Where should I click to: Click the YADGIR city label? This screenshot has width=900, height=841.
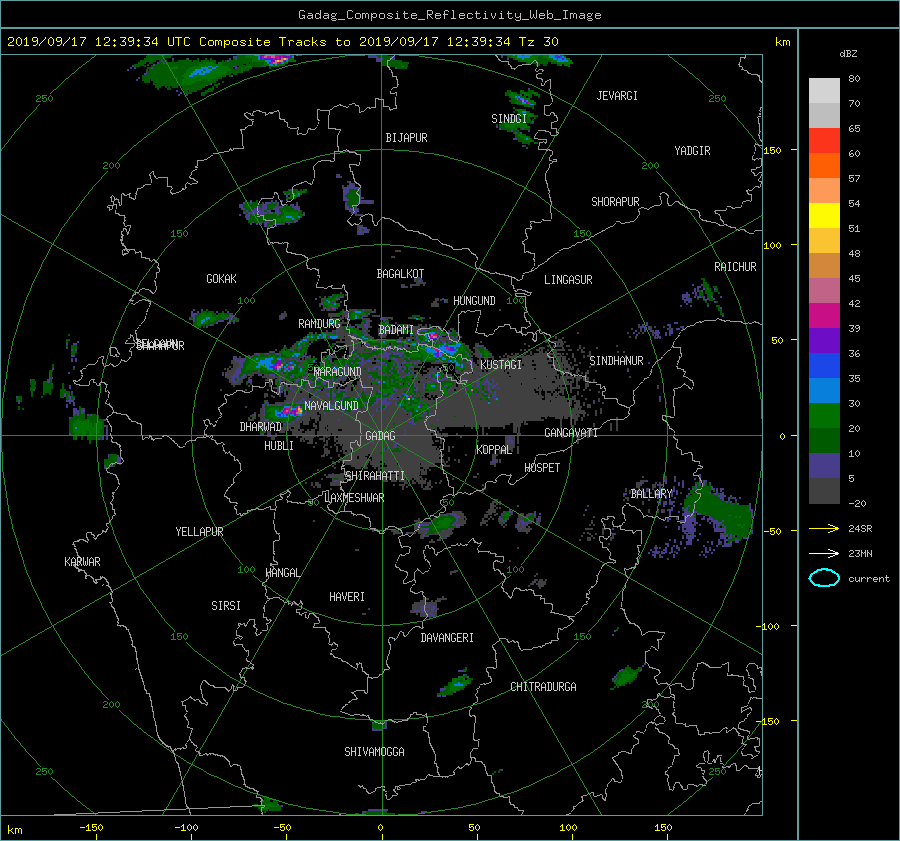pyautogui.click(x=692, y=151)
